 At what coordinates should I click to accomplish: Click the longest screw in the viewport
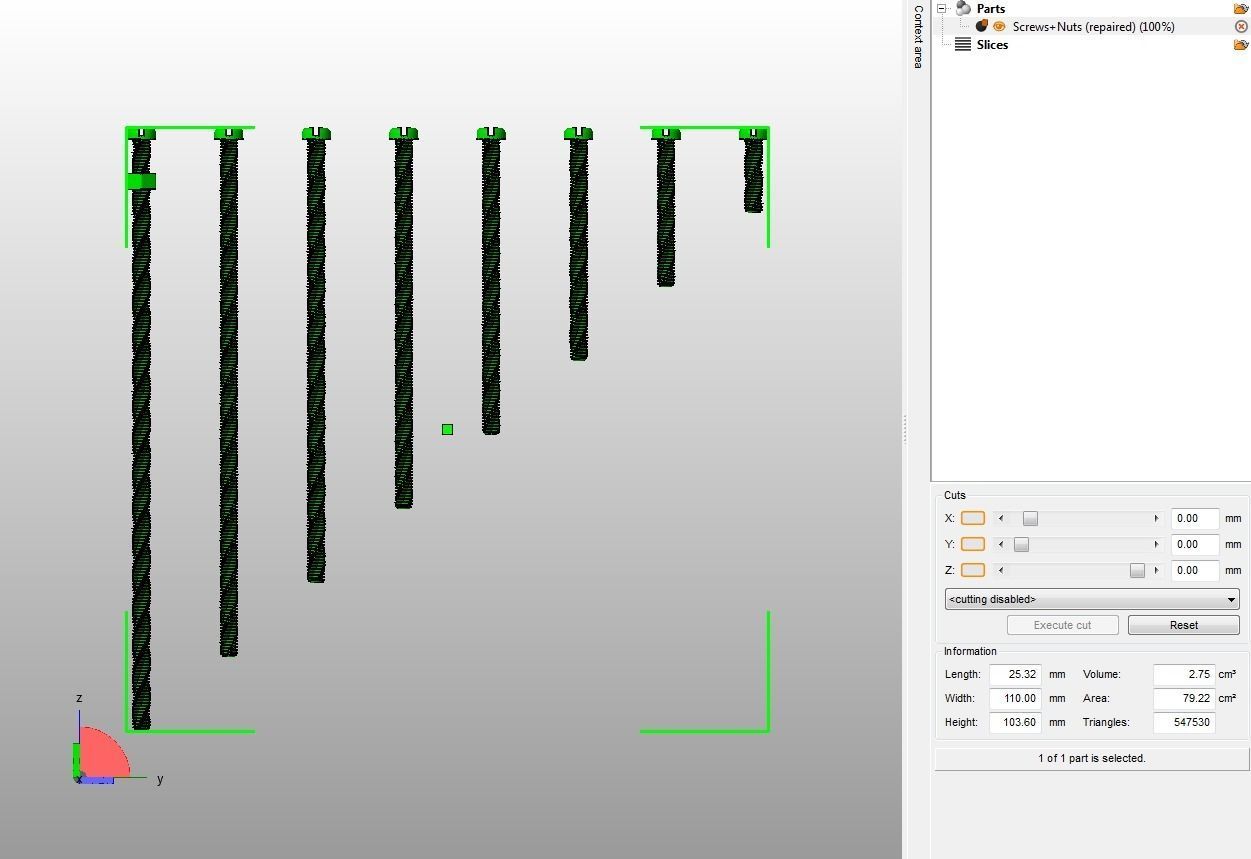141,430
